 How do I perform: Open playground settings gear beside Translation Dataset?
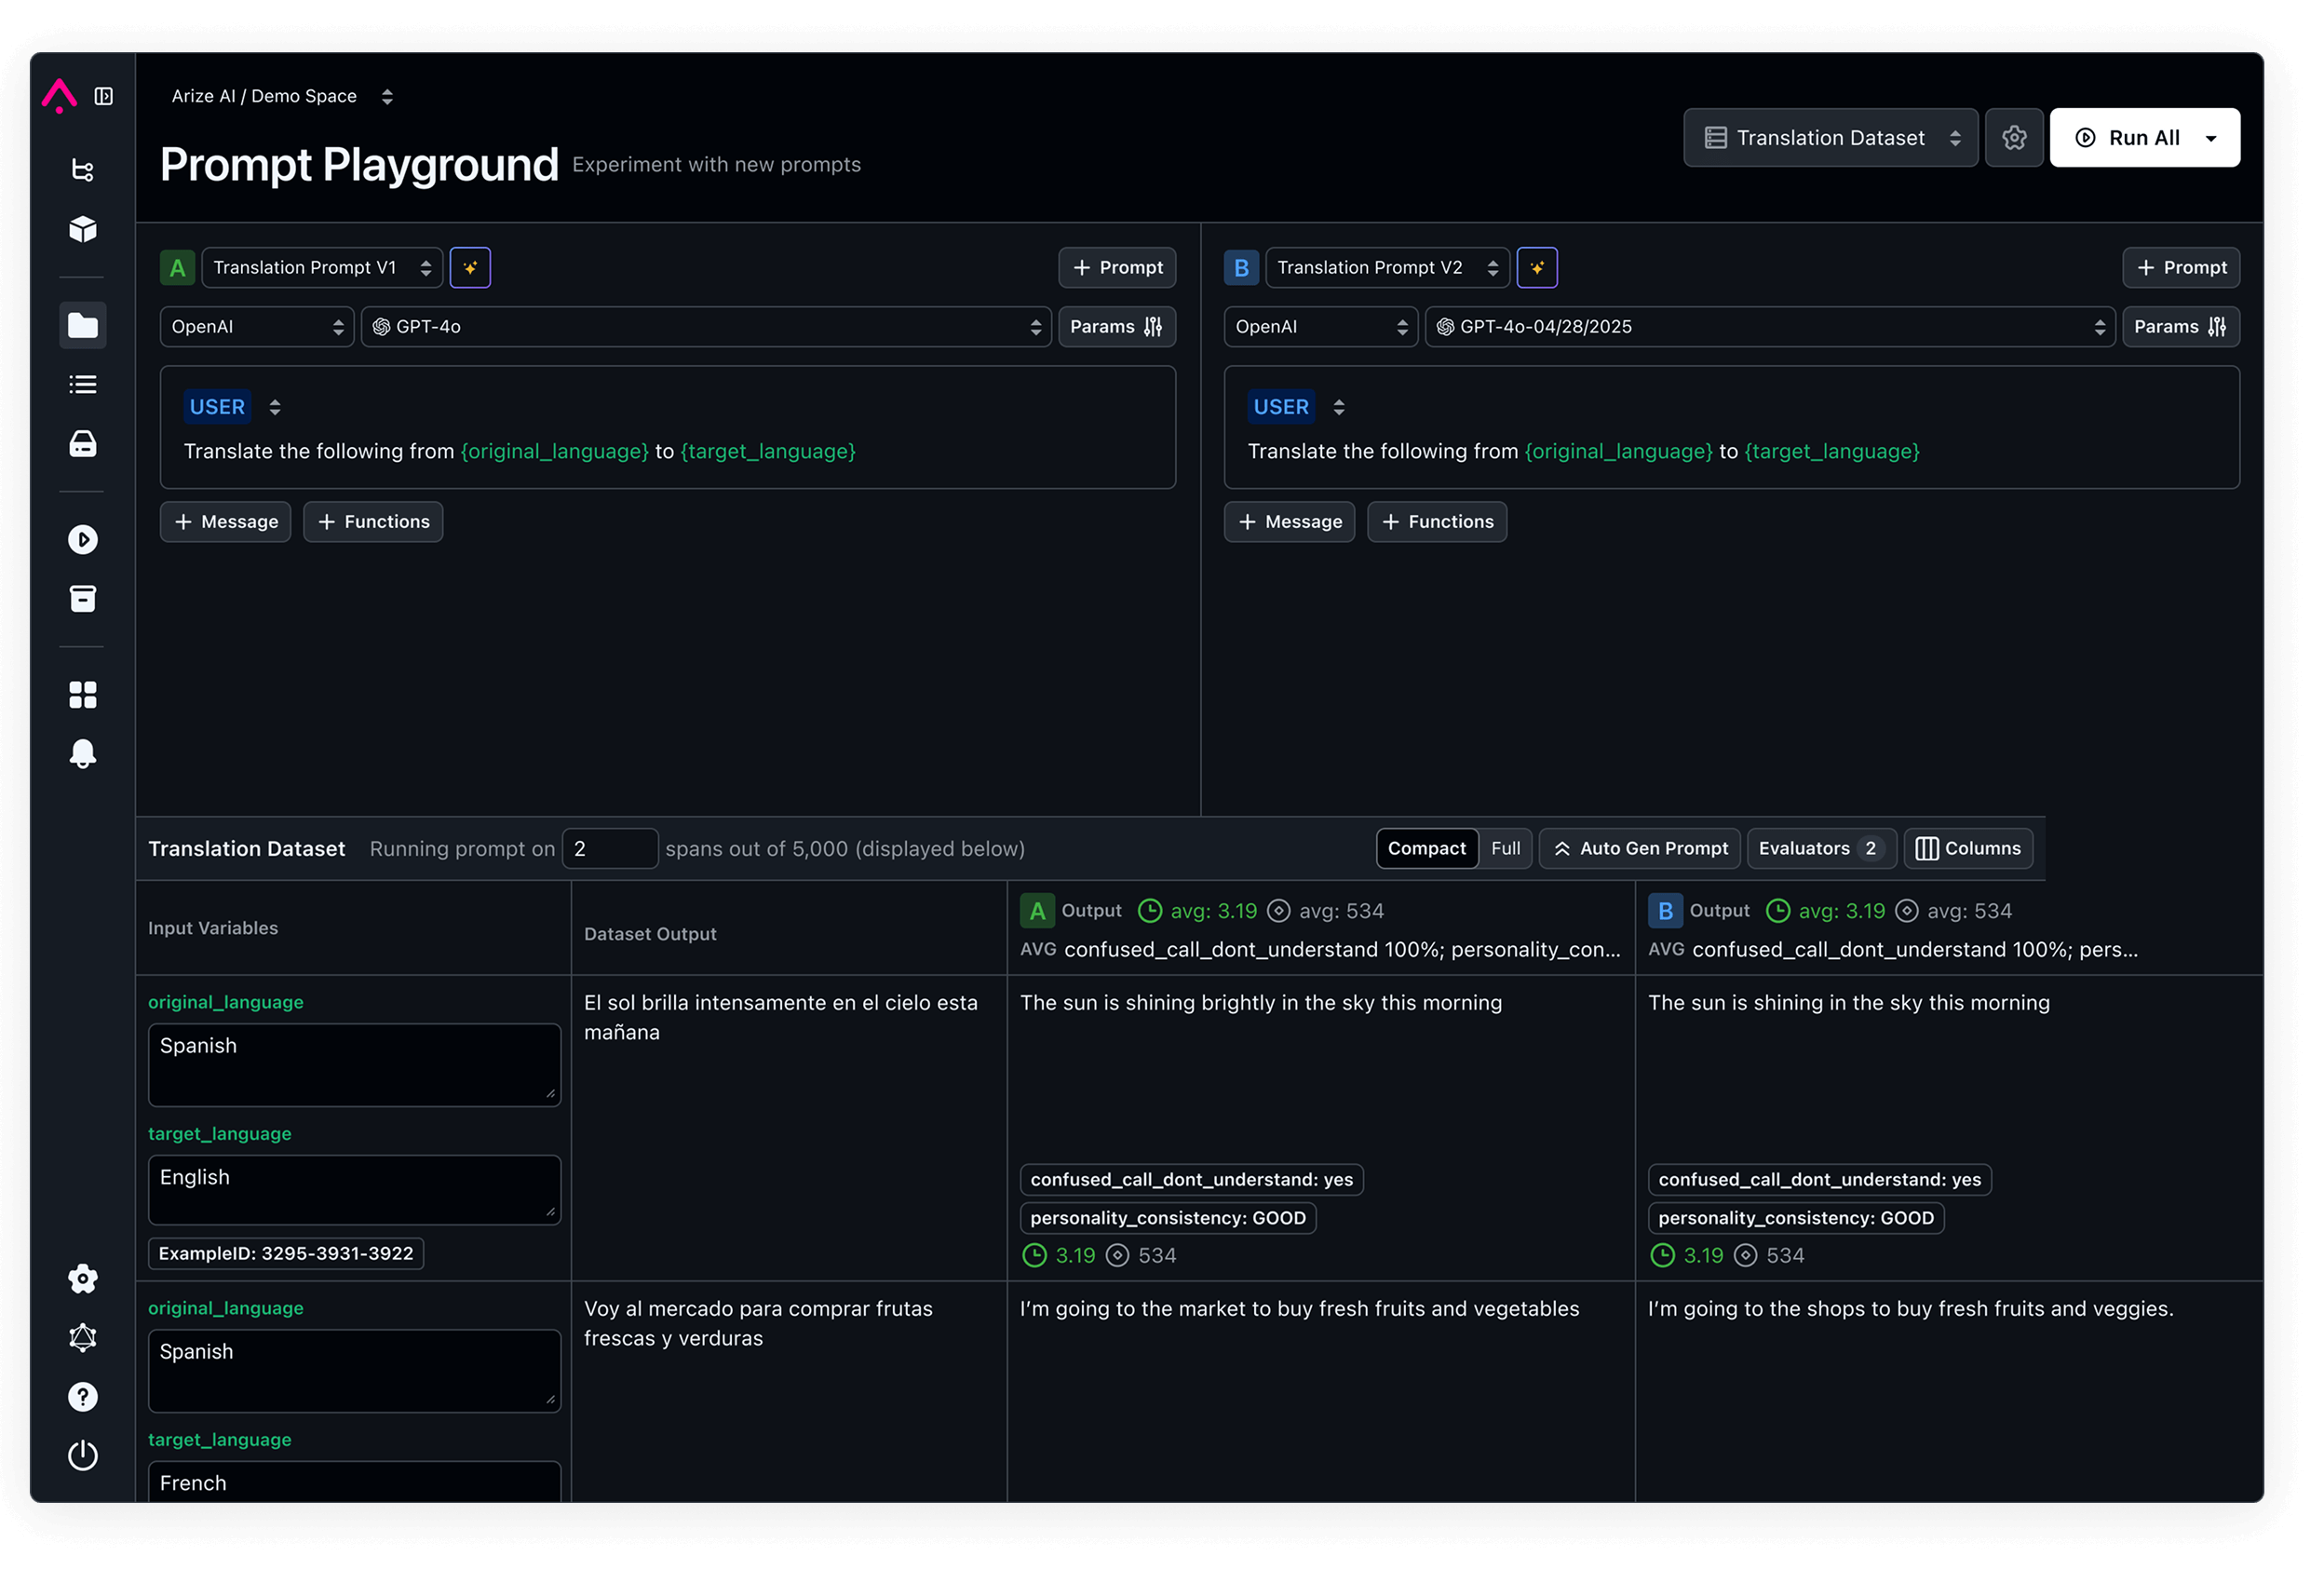click(x=2014, y=138)
